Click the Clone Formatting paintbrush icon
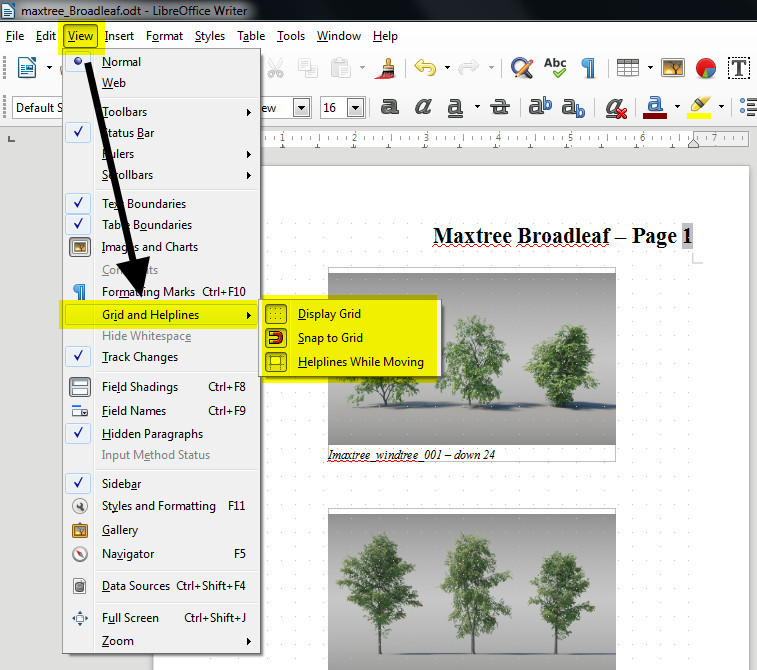Screen dimensions: 757x670 (x=386, y=68)
